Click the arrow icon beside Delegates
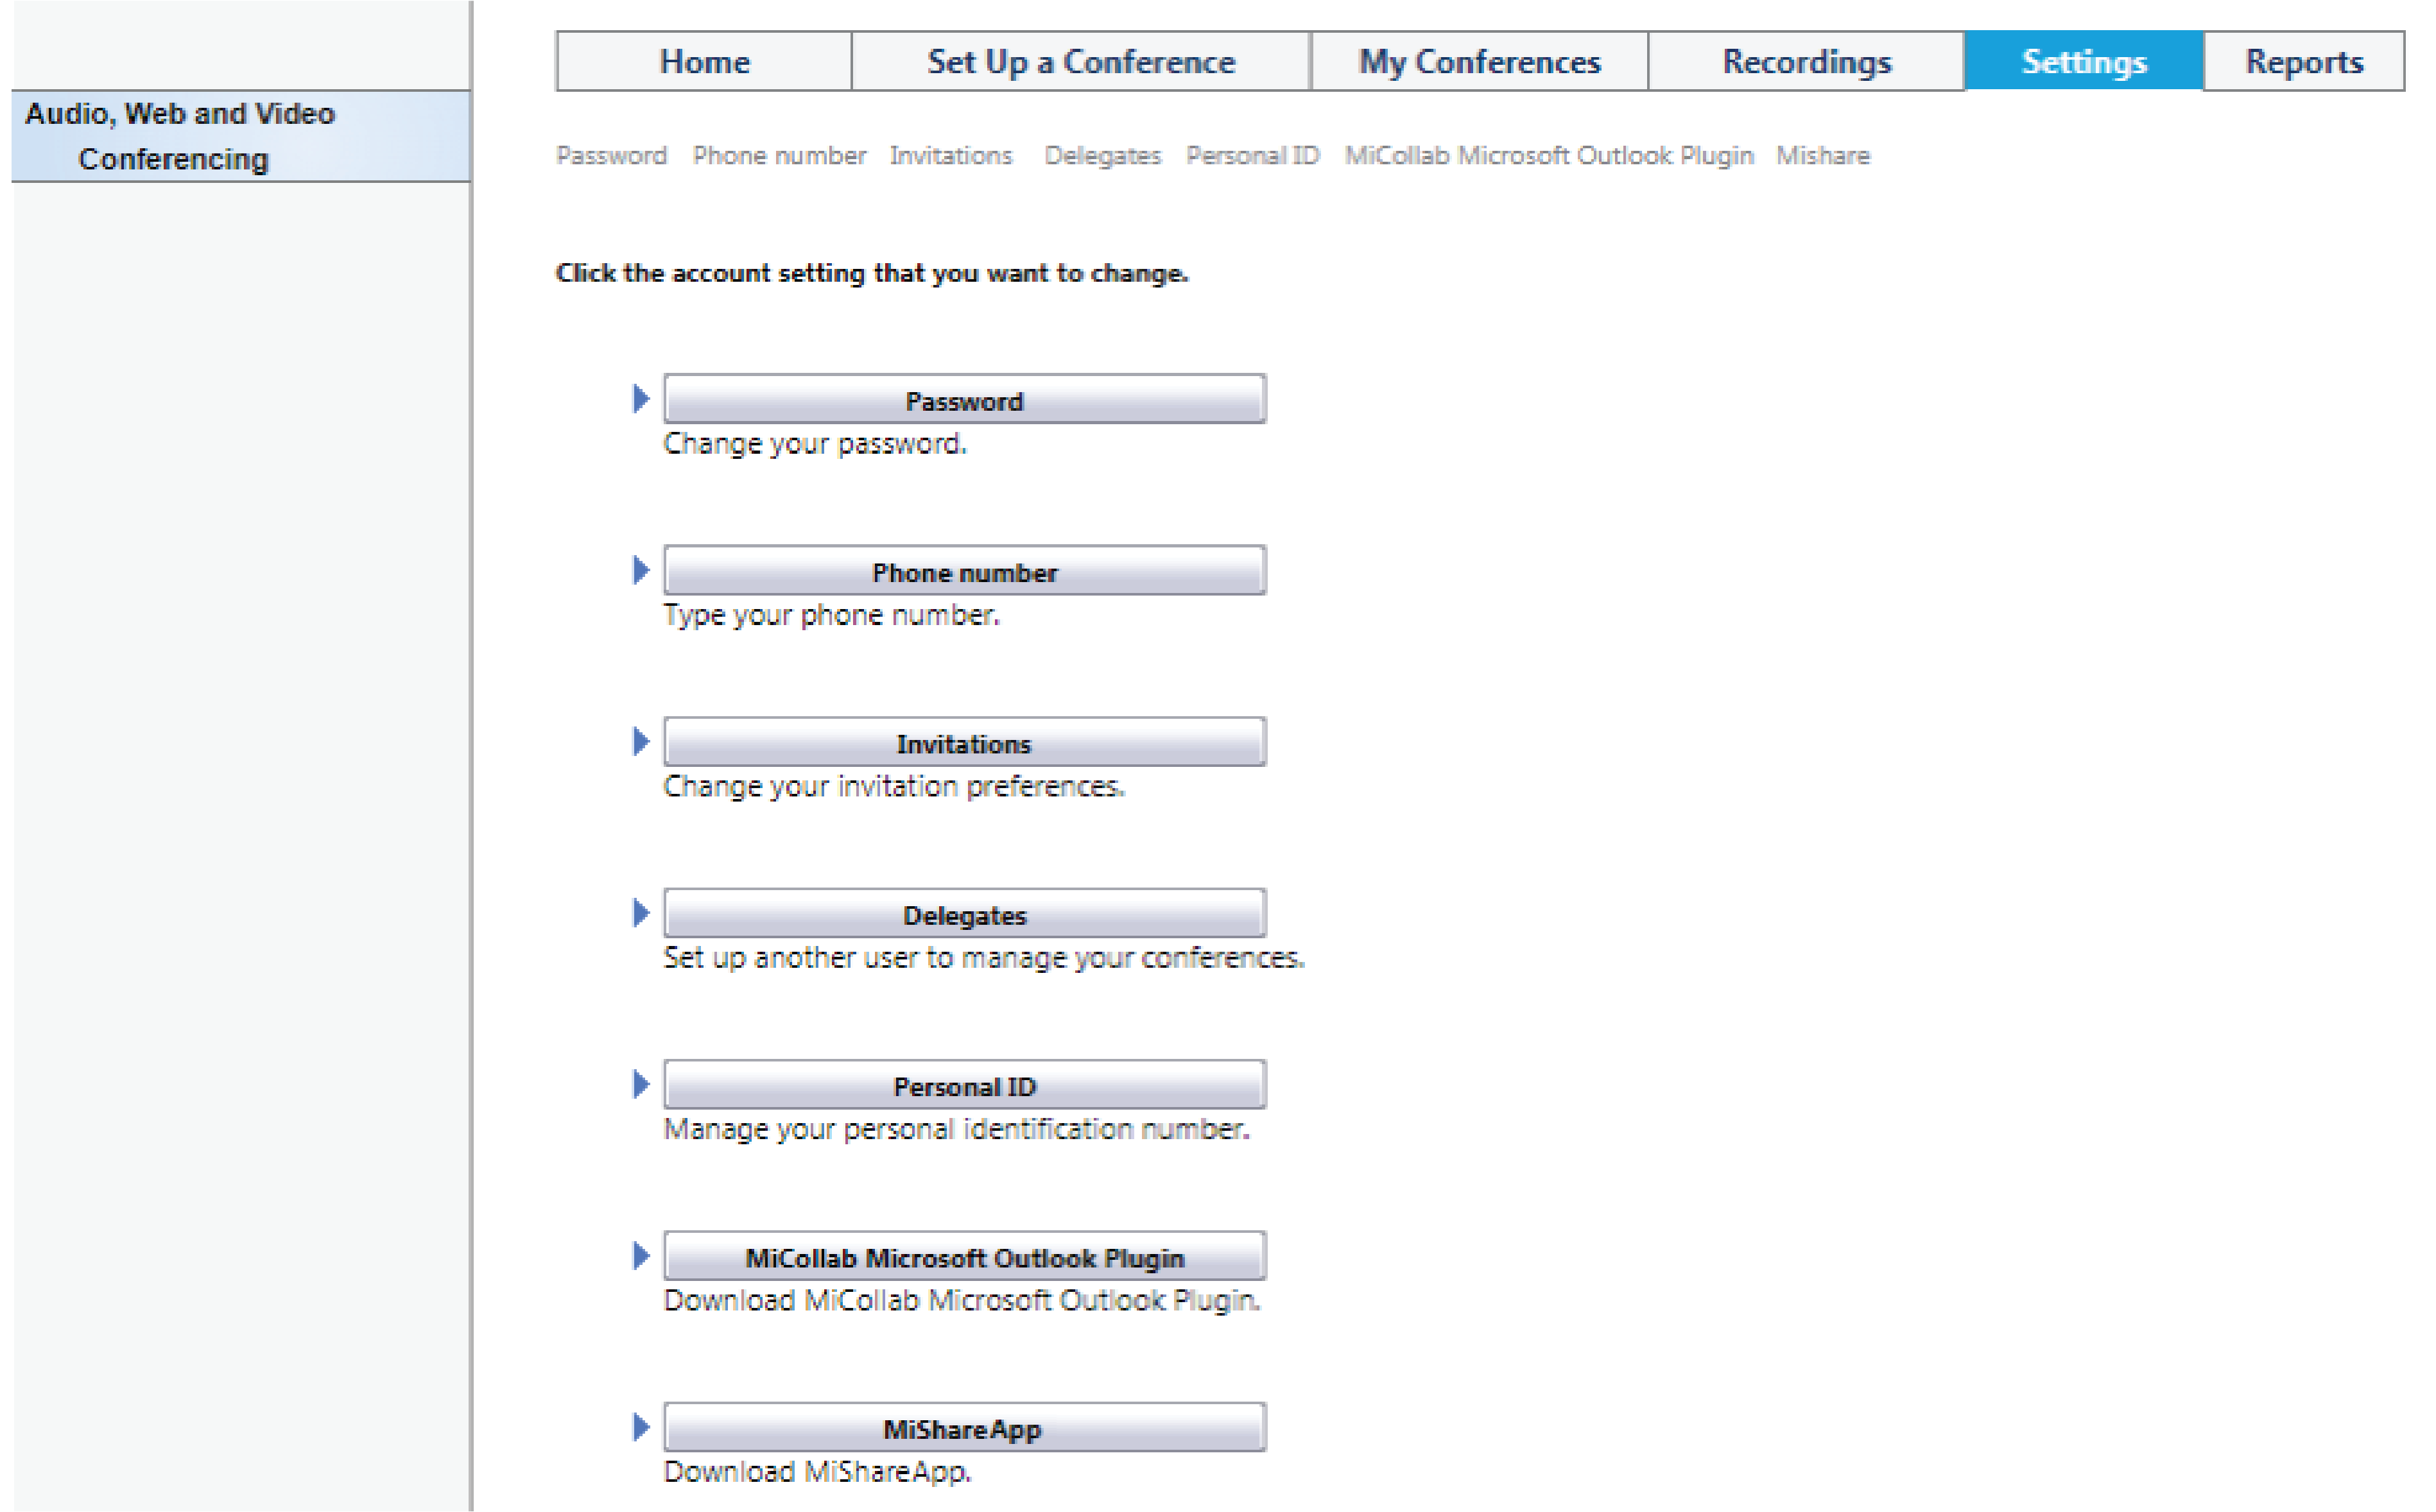Viewport: 2436px width, 1512px height. [x=641, y=913]
